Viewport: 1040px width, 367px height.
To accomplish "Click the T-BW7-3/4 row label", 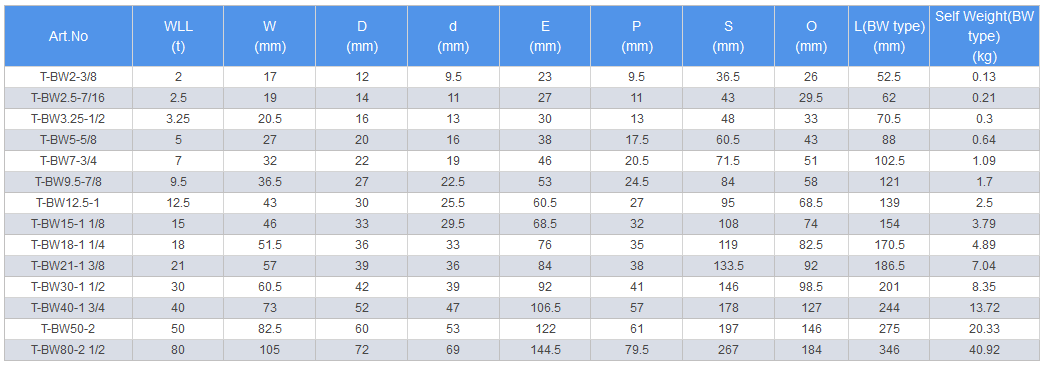I will (x=68, y=161).
